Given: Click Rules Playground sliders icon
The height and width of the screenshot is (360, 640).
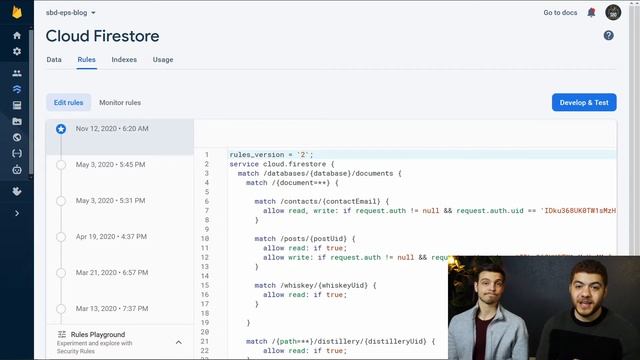Looking at the screenshot, I should pyautogui.click(x=62, y=334).
